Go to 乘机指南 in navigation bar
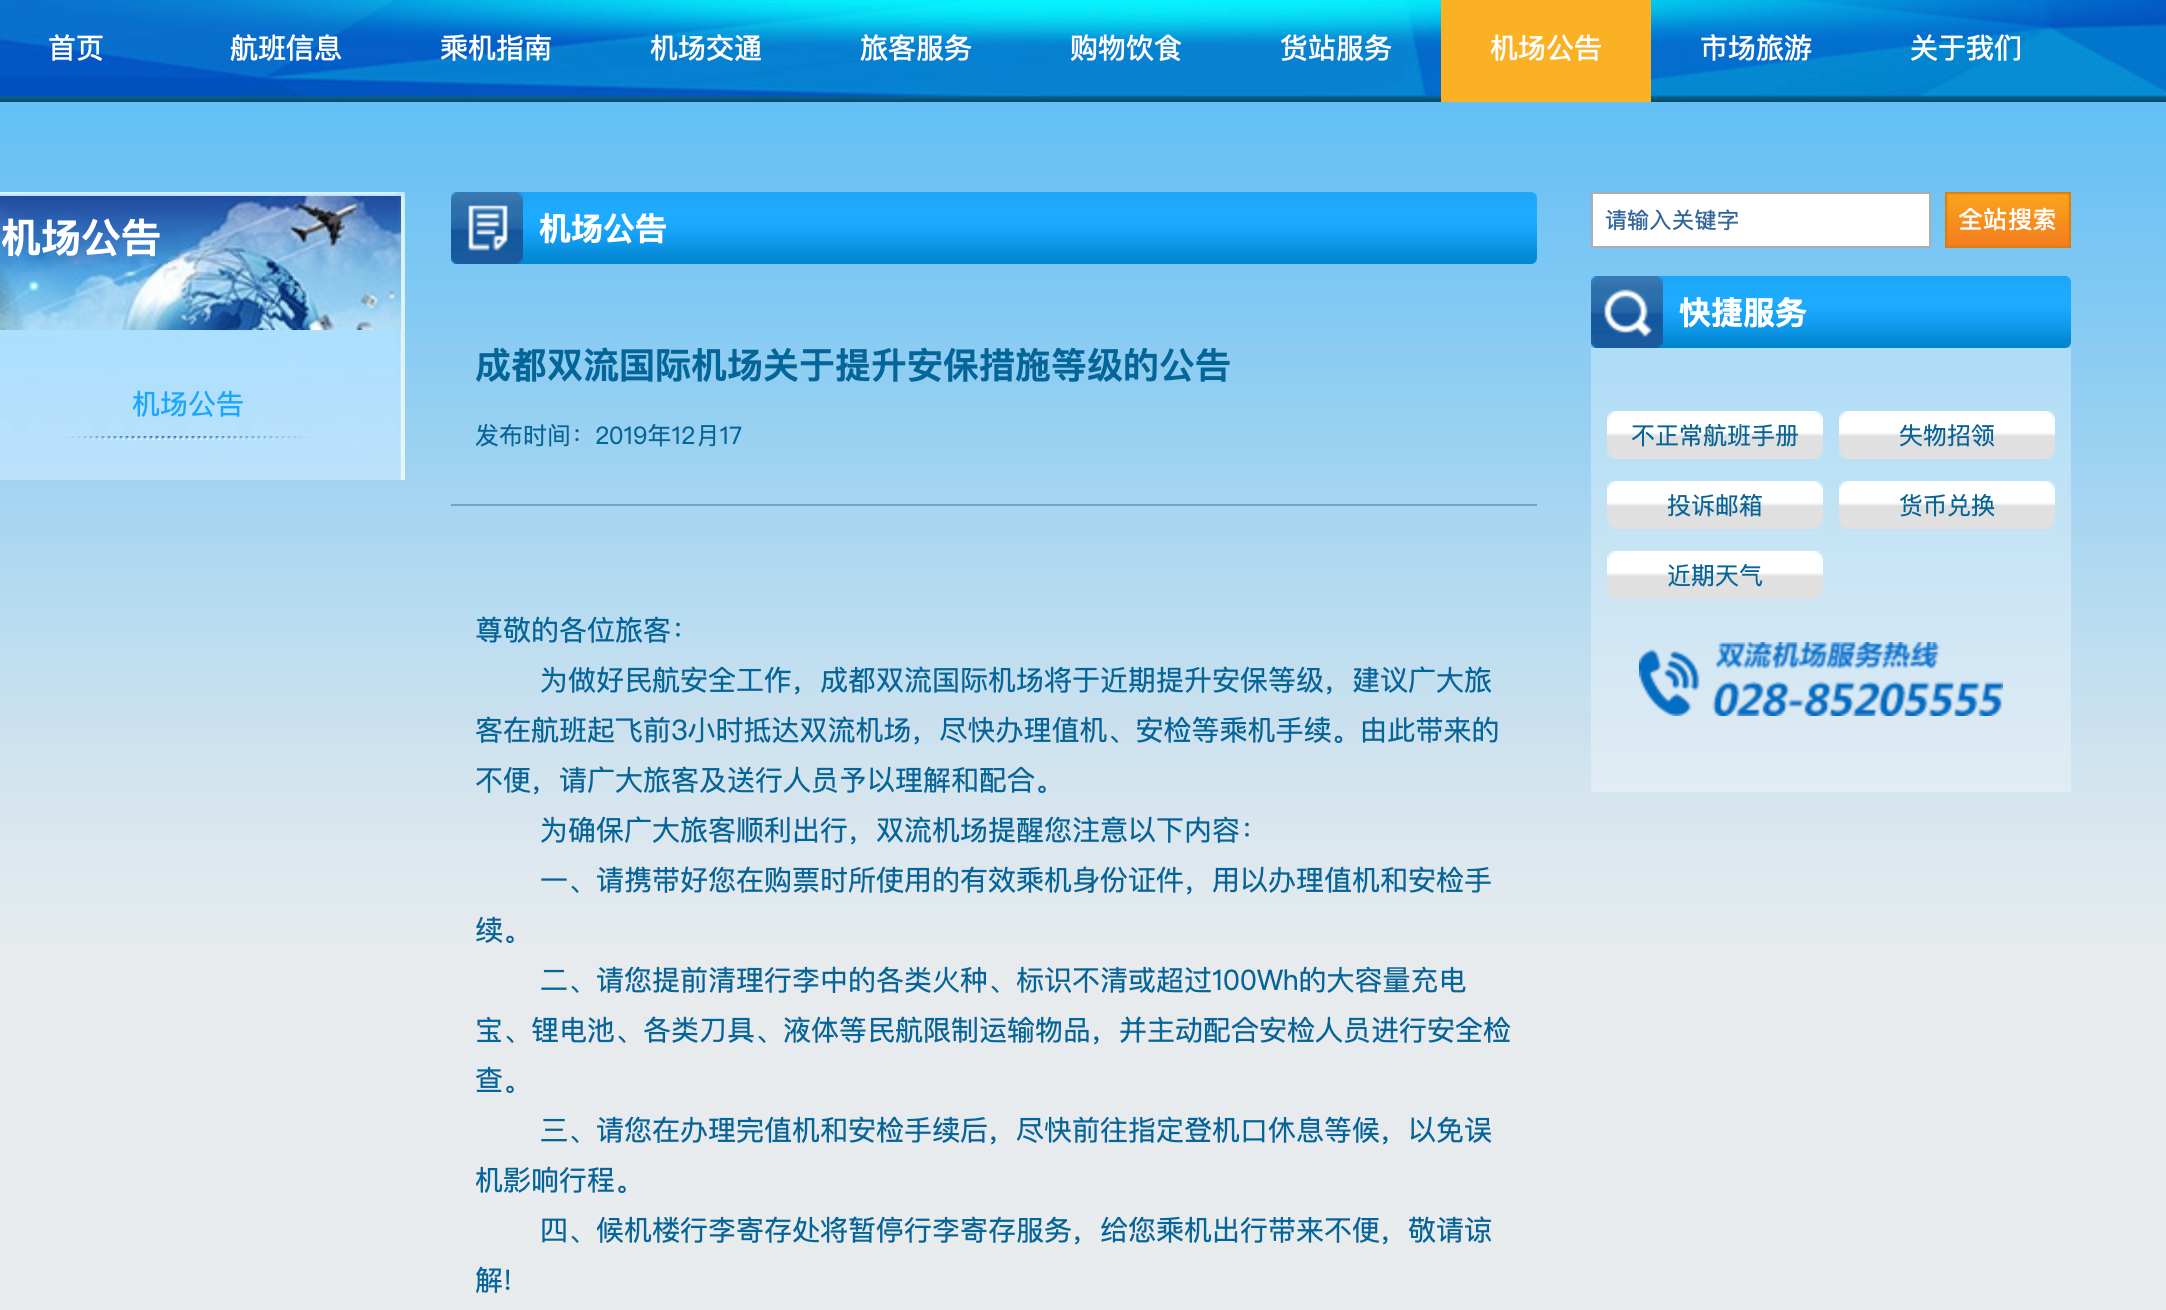Screen dimensions: 2166x1310 pos(495,48)
